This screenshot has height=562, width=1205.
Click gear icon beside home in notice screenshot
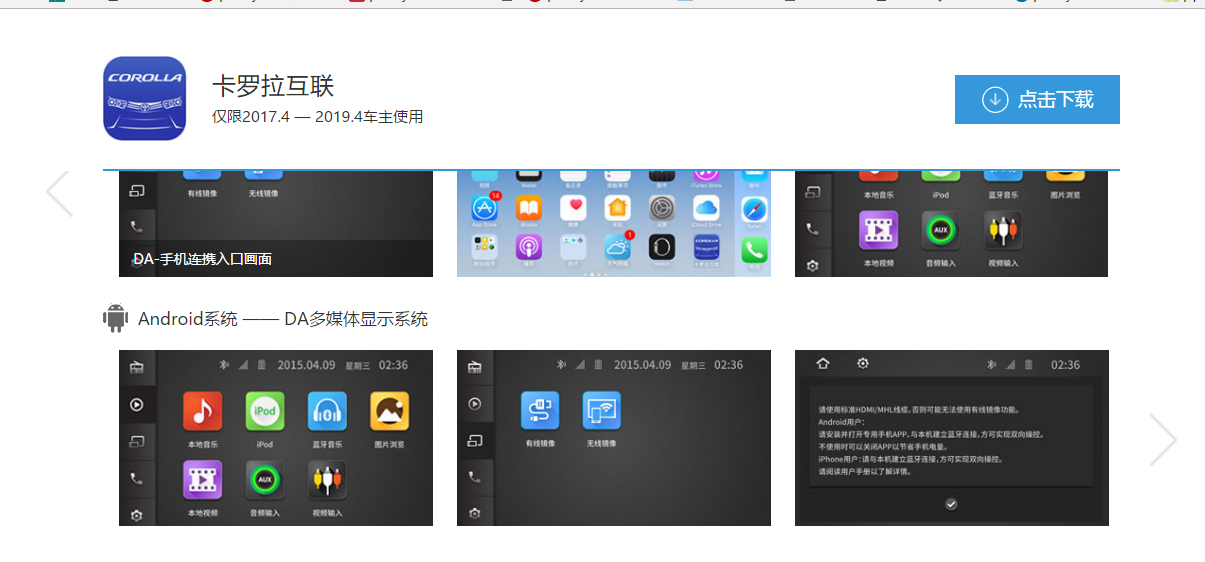pos(863,363)
